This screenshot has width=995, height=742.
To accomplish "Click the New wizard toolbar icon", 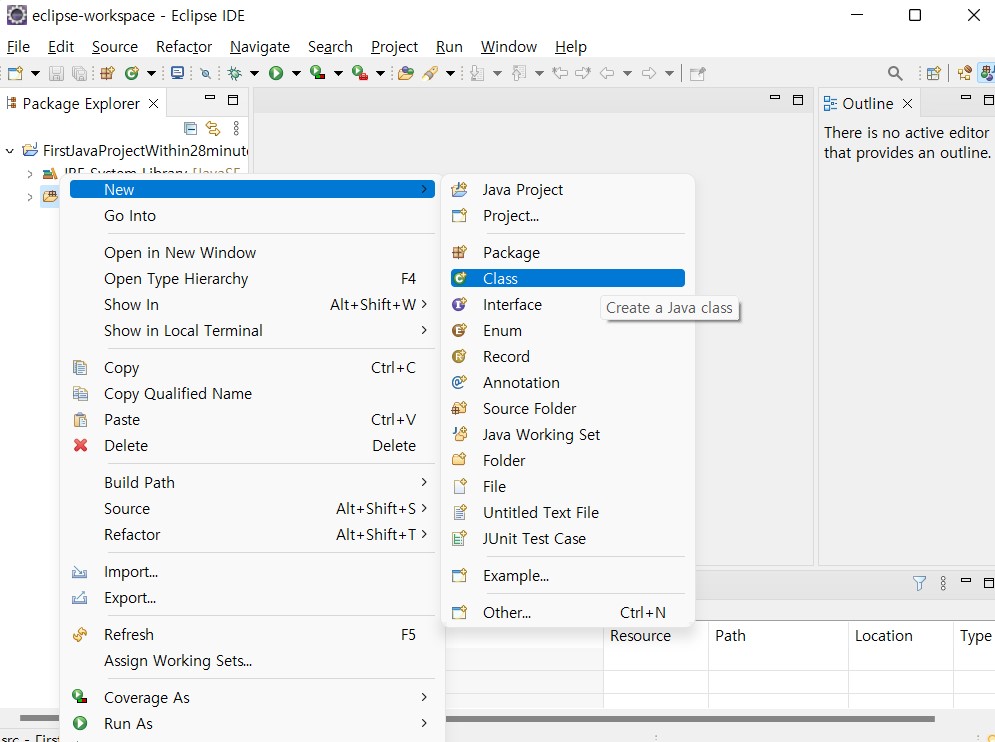I will click(x=15, y=73).
